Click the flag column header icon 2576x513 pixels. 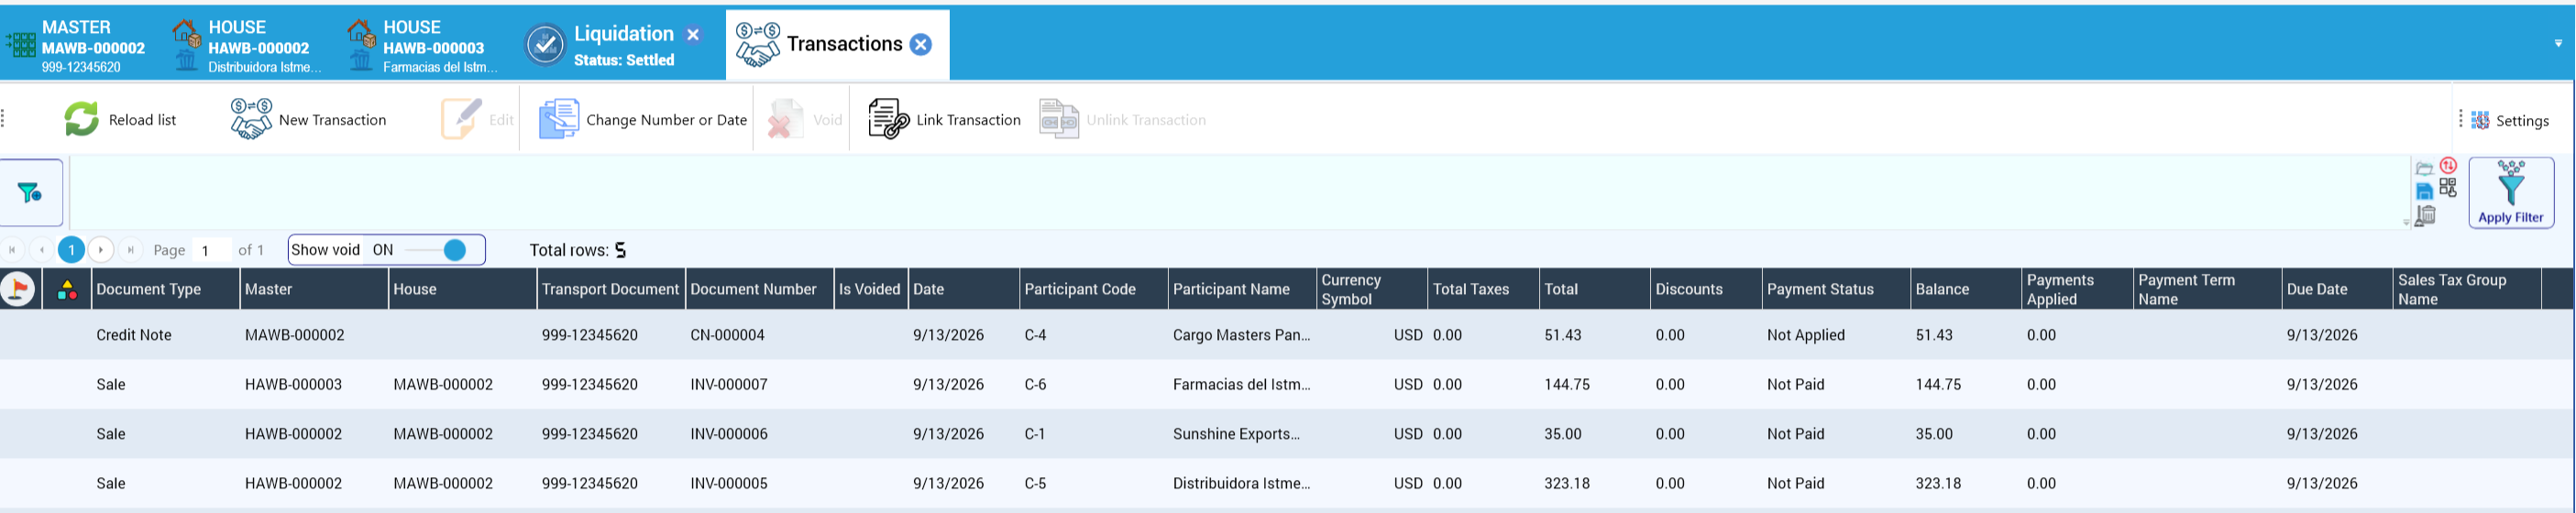click(18, 289)
